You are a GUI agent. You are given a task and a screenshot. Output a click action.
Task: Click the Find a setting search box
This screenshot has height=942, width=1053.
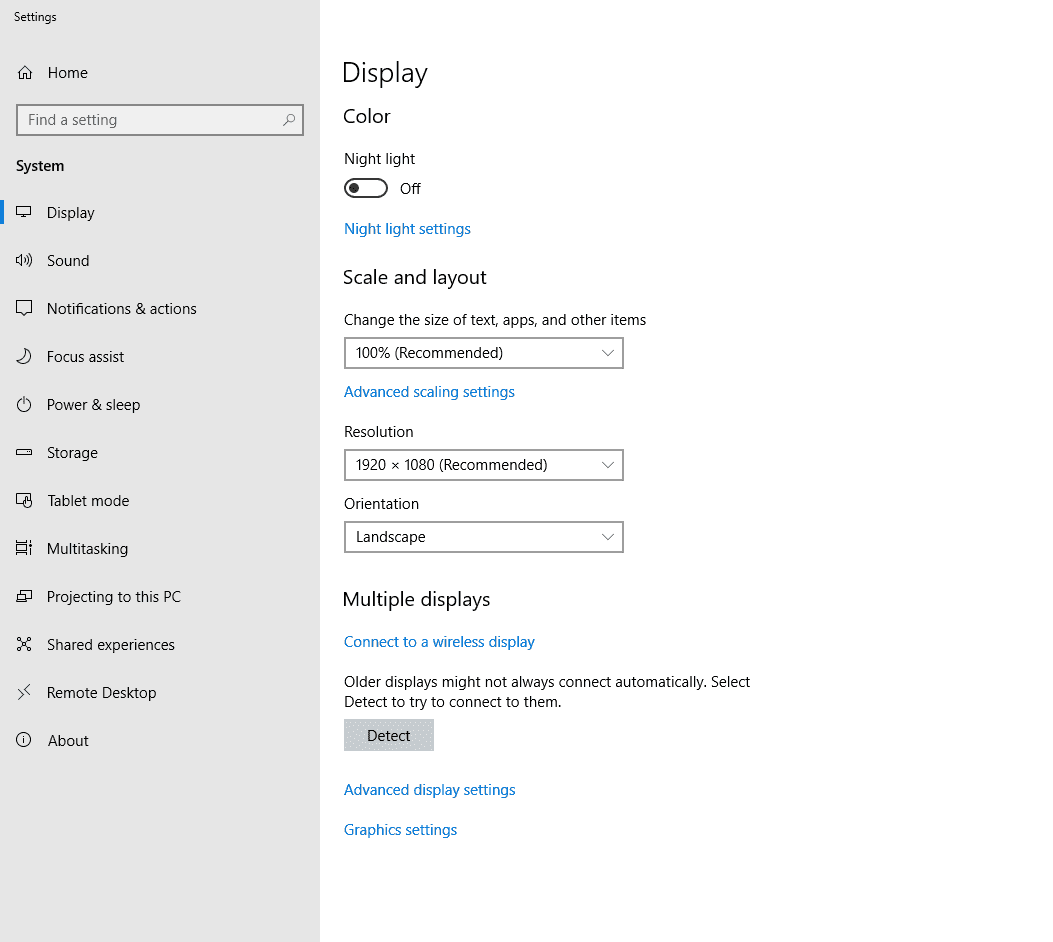coord(160,119)
